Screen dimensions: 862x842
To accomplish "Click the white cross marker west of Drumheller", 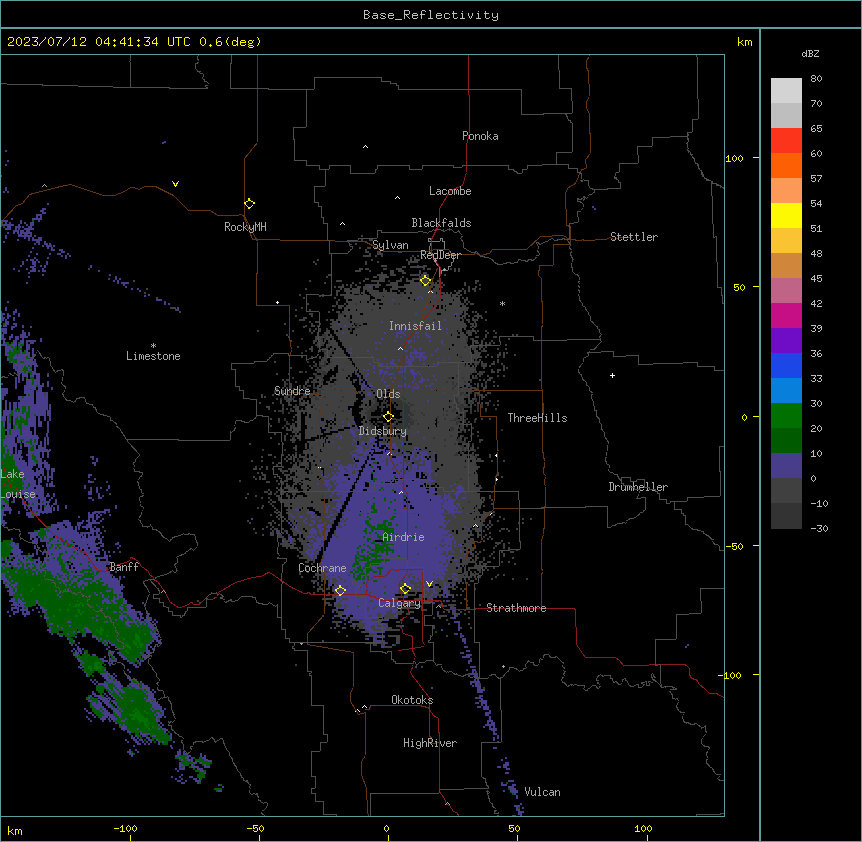I will 612,375.
